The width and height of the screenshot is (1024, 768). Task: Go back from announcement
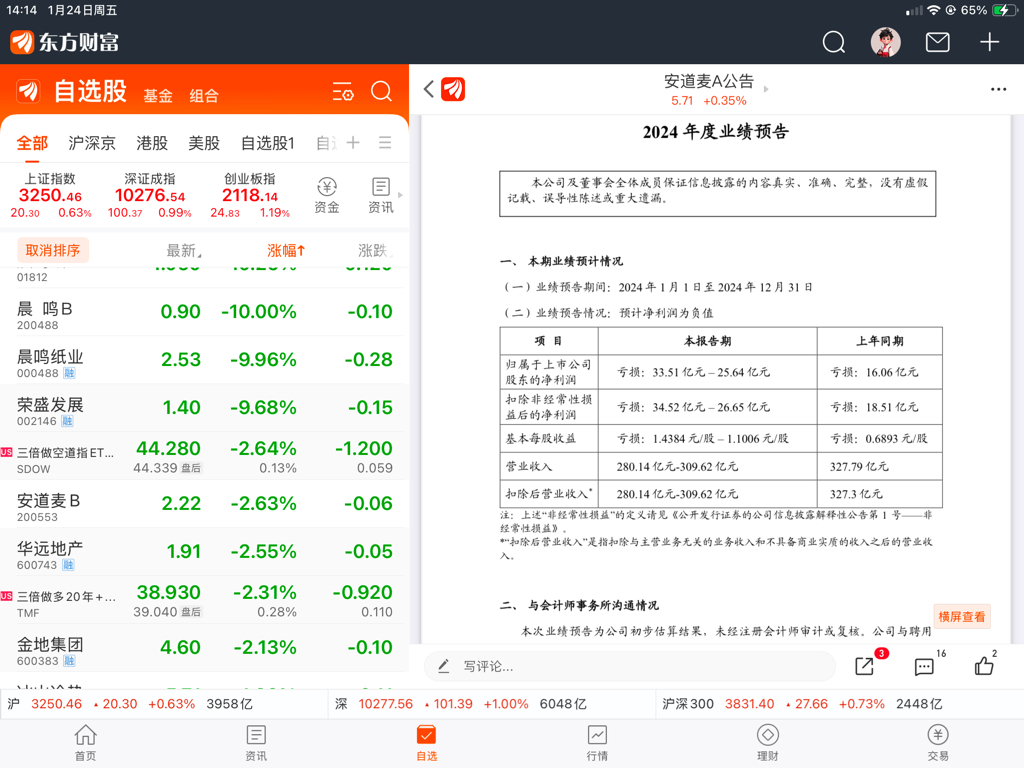coord(429,89)
